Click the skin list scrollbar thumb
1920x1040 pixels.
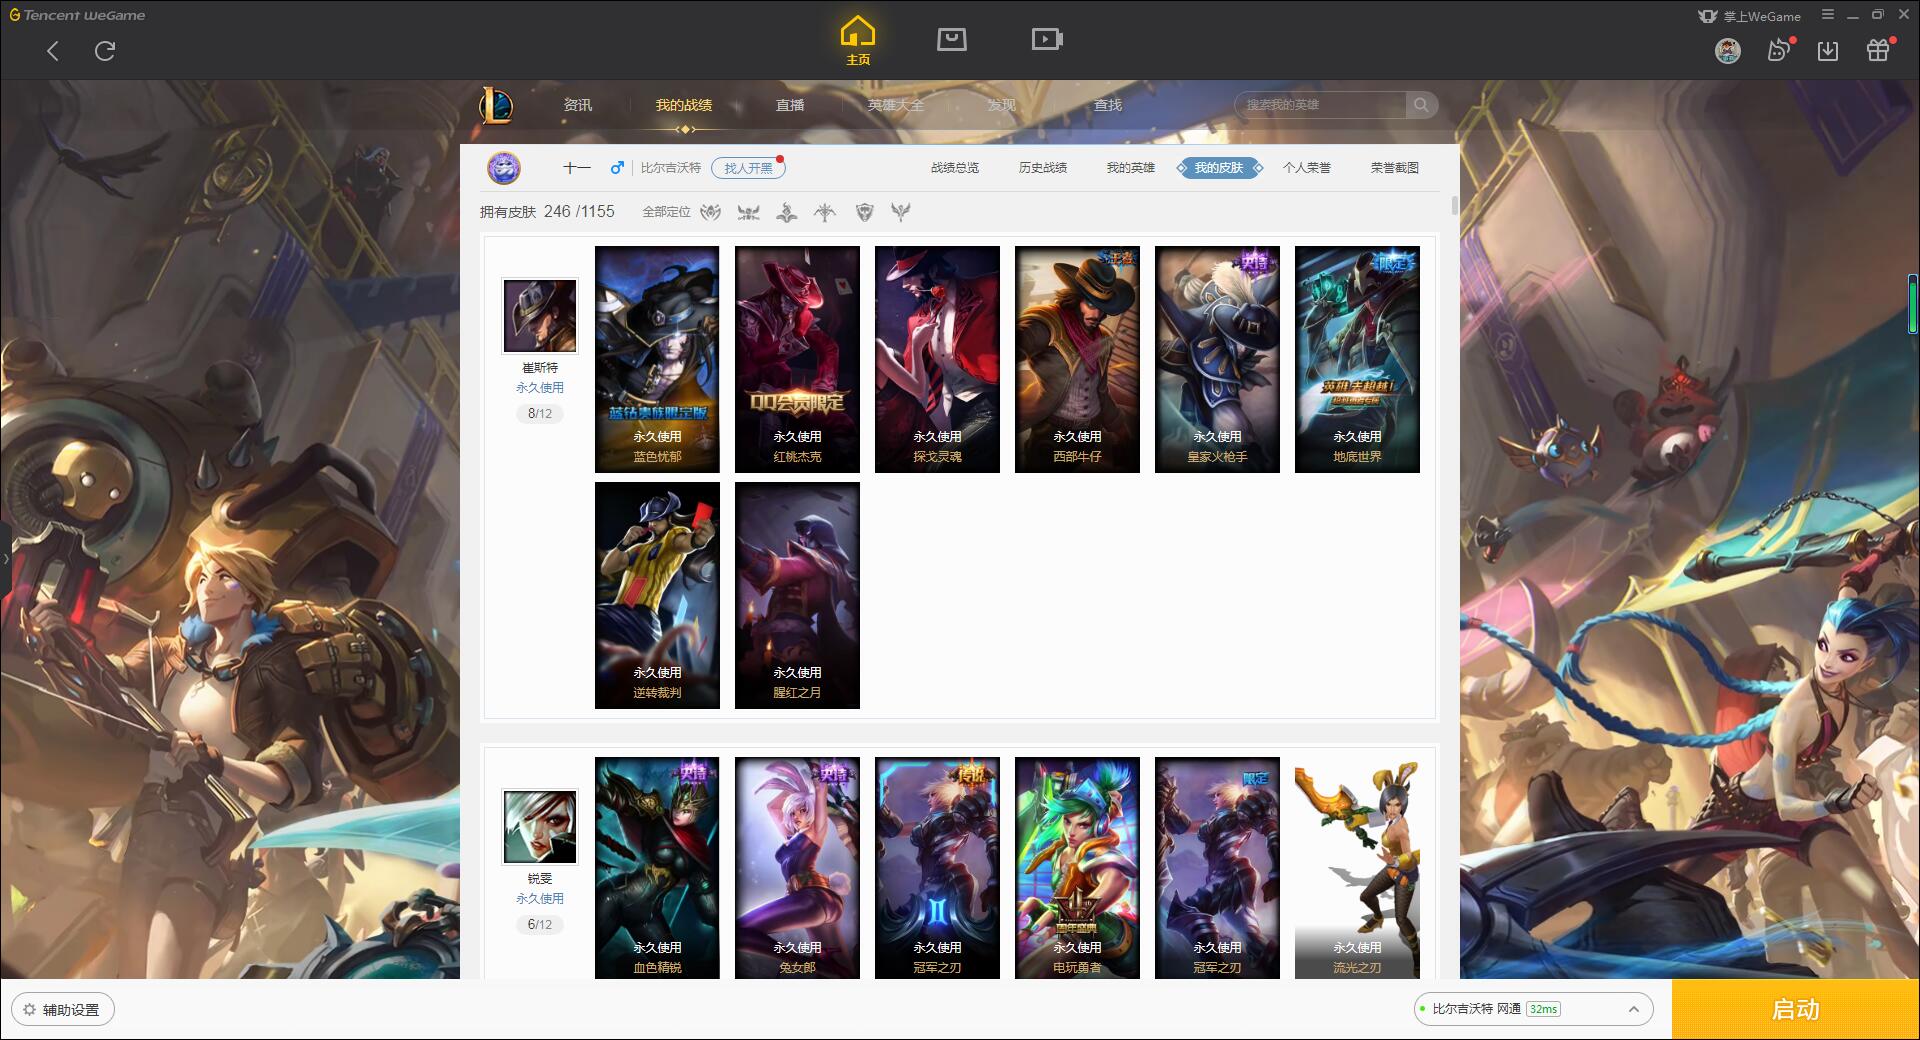(1454, 206)
